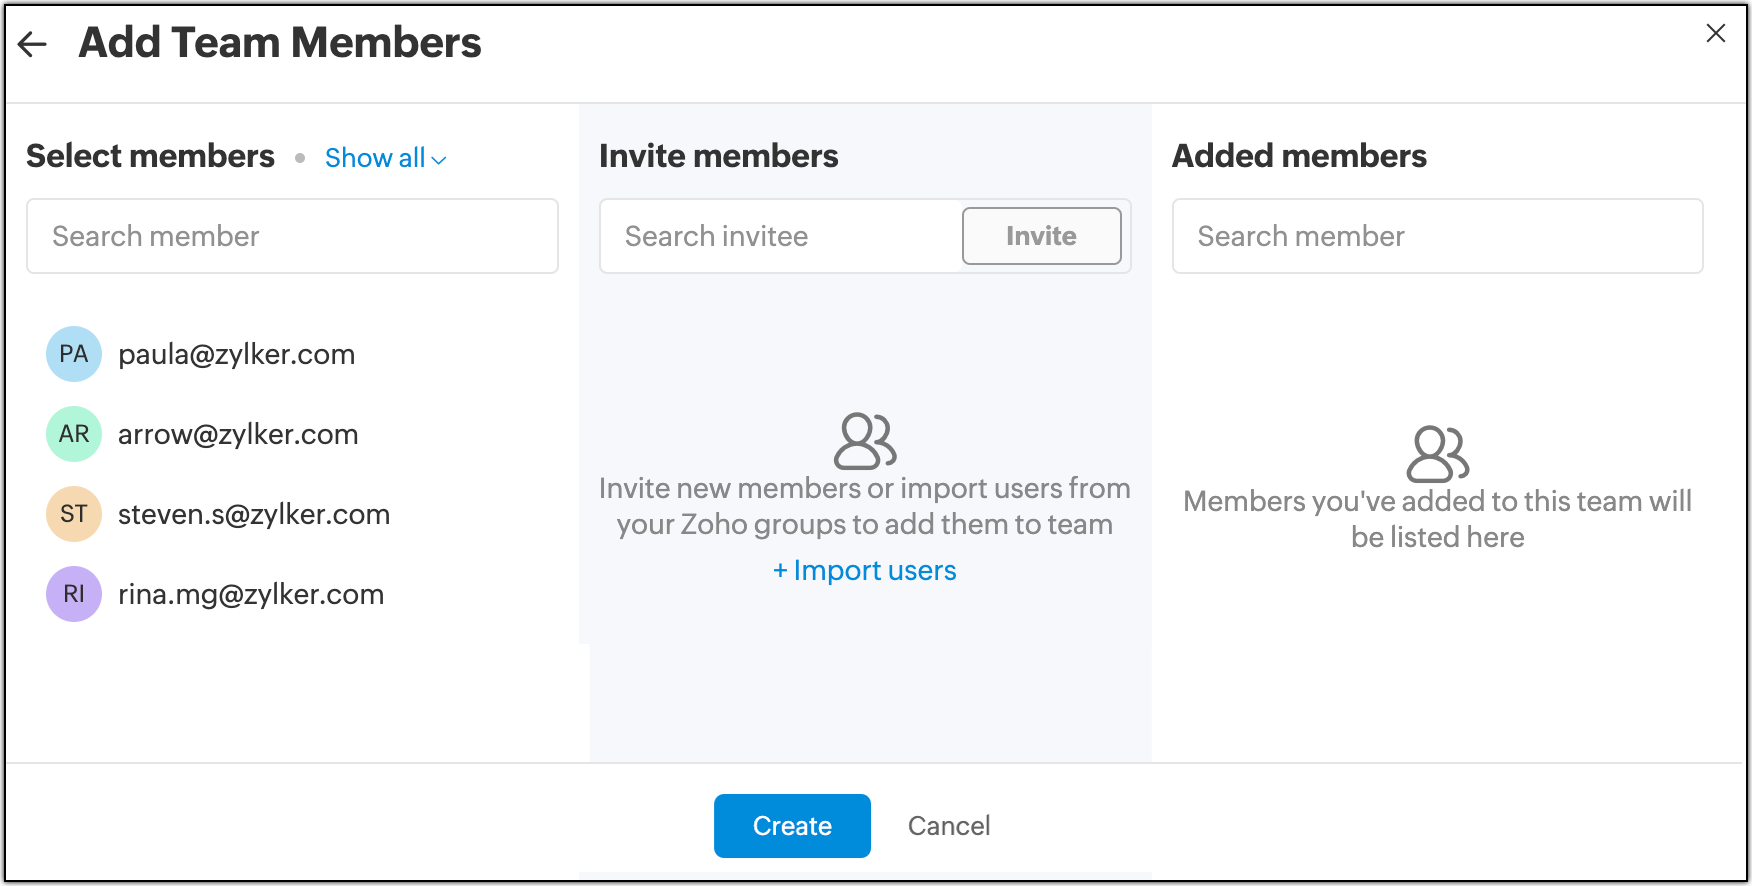This screenshot has width=1752, height=886.
Task: Click the back arrow icon
Action: click(x=33, y=44)
